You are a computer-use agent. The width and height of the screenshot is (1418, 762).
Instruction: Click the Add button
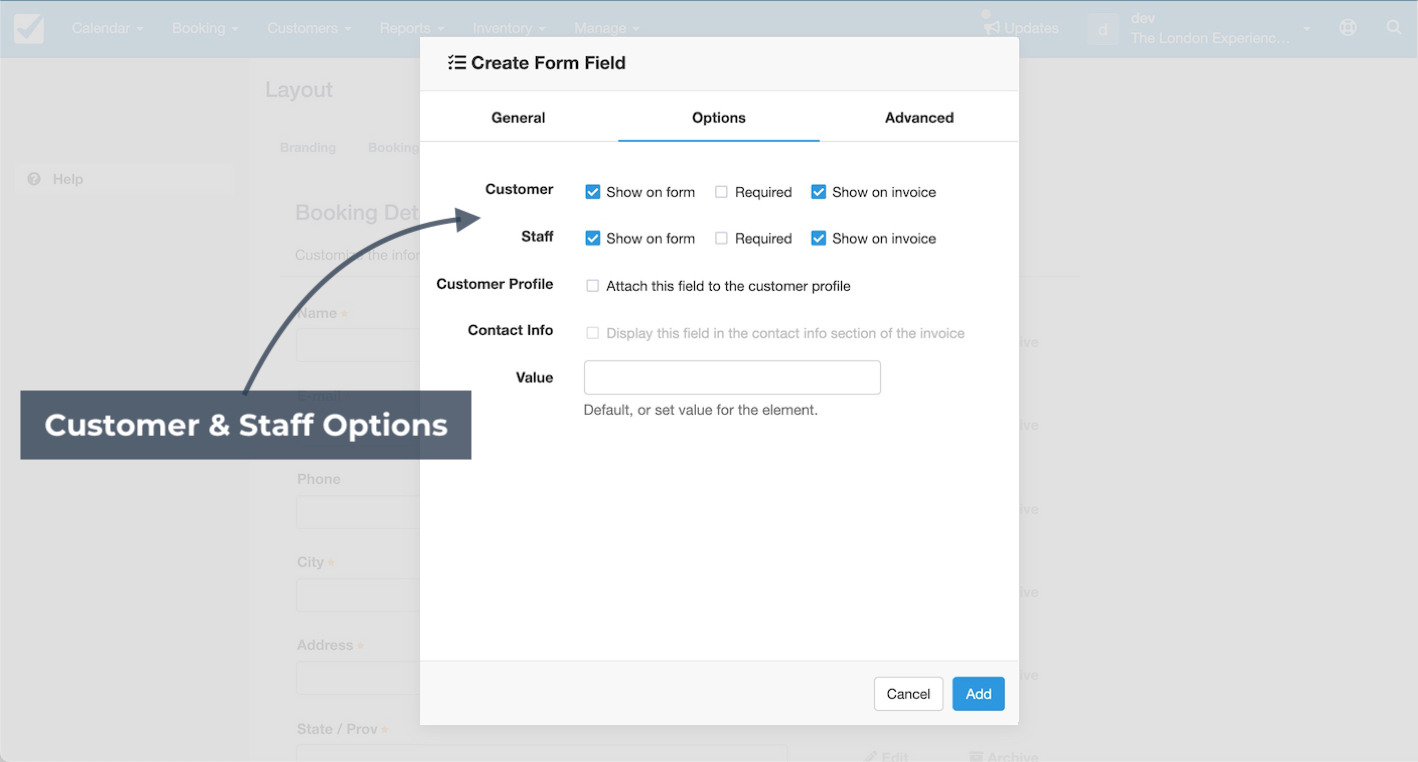978,694
